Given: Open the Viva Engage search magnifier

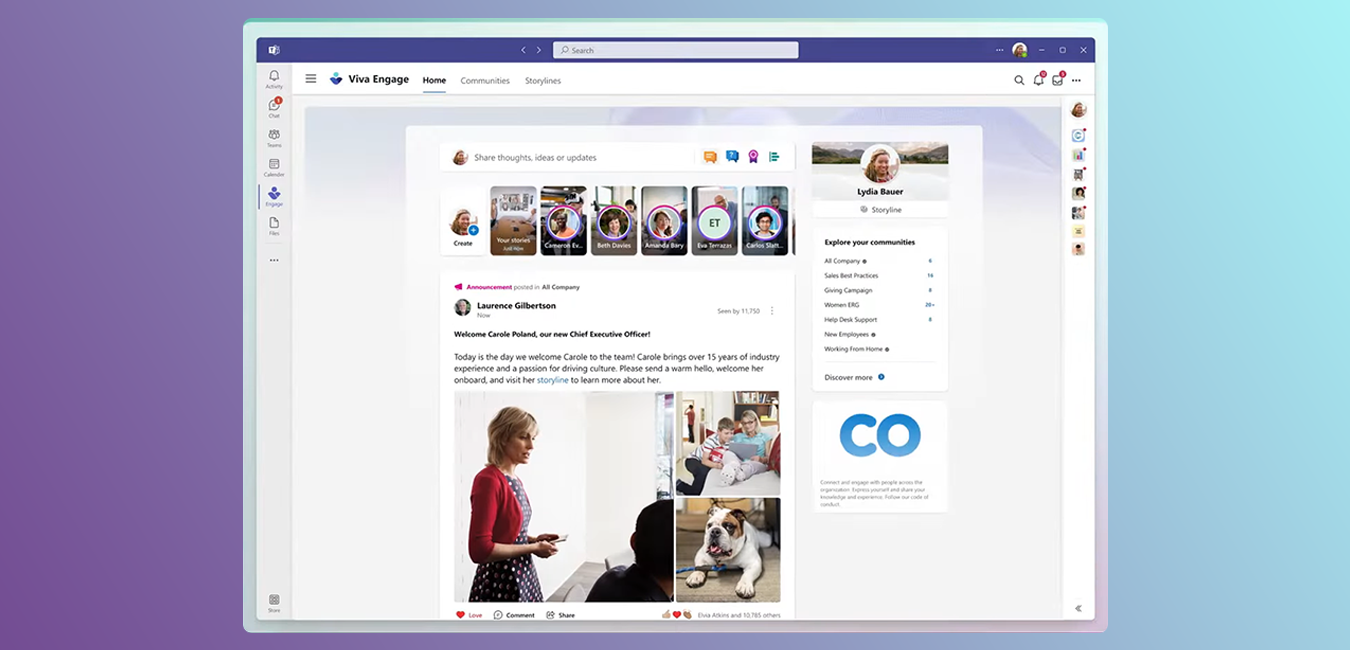Looking at the screenshot, I should 1019,80.
